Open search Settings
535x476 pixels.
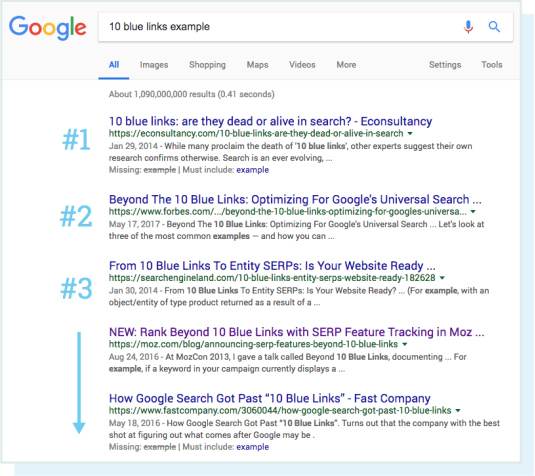(x=445, y=65)
